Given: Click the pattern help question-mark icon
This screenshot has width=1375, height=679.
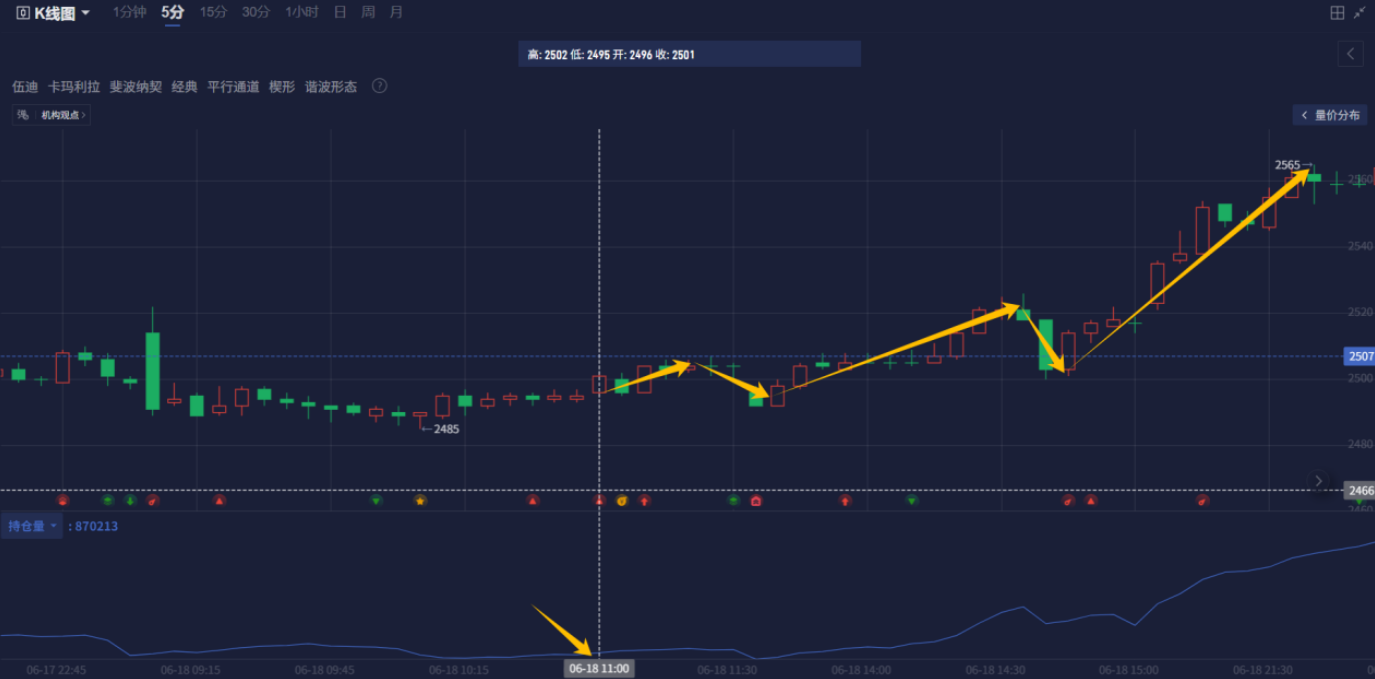Looking at the screenshot, I should click(379, 86).
